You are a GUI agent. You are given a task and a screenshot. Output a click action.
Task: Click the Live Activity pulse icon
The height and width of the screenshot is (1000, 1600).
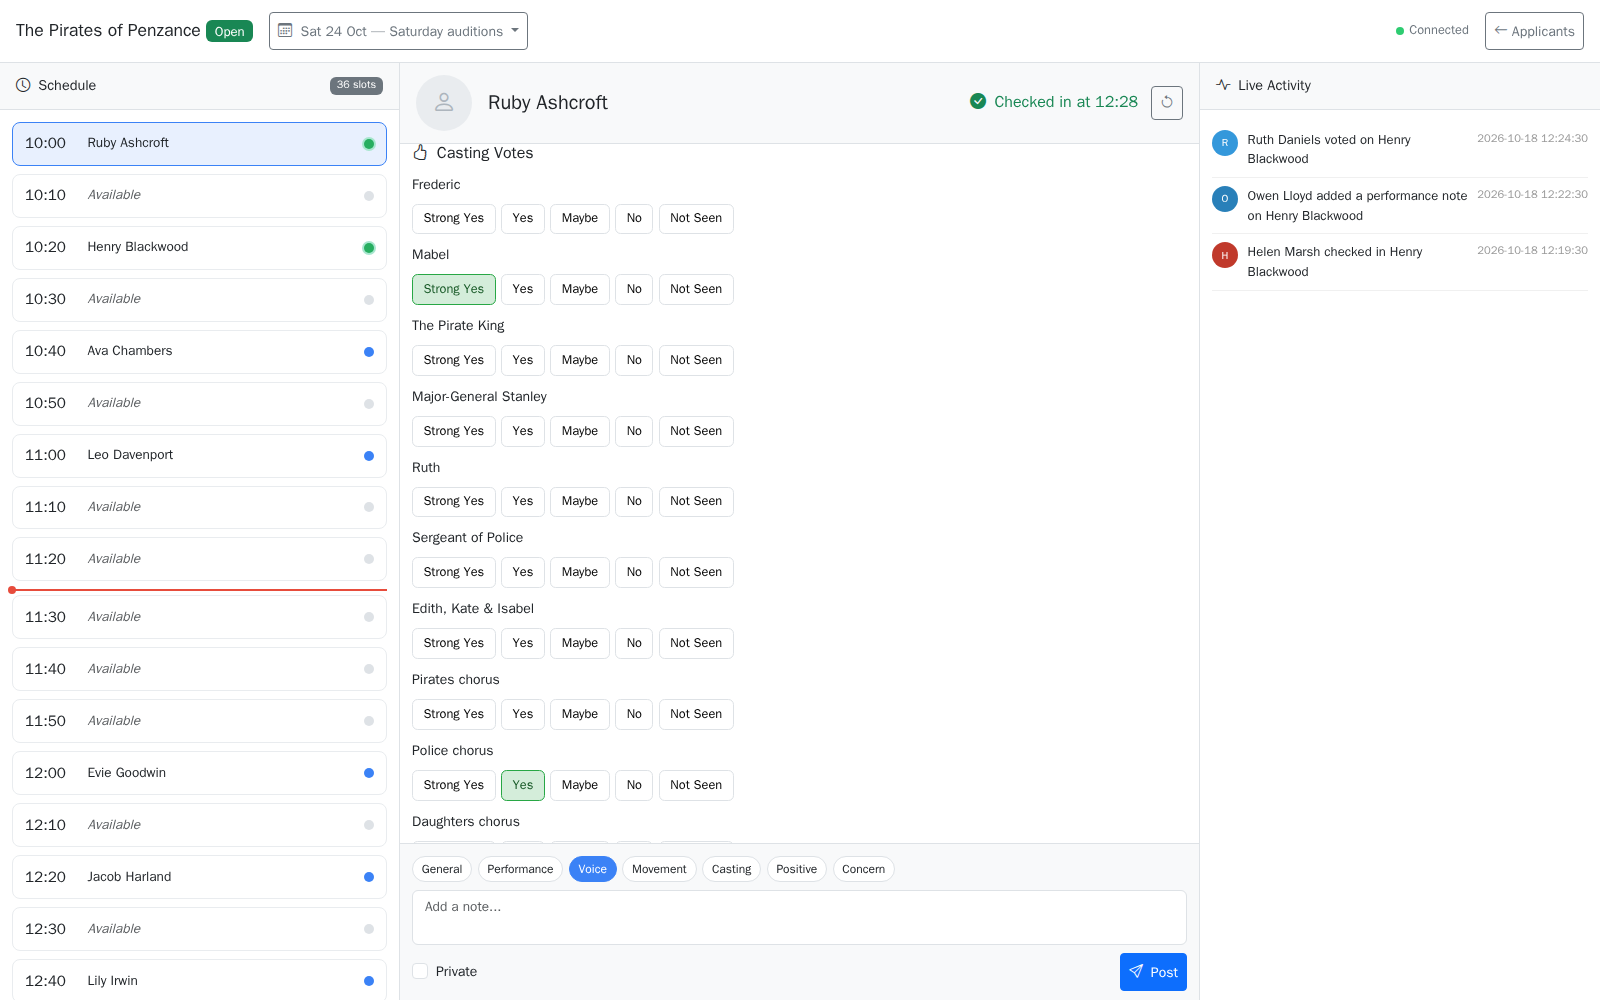click(1223, 85)
